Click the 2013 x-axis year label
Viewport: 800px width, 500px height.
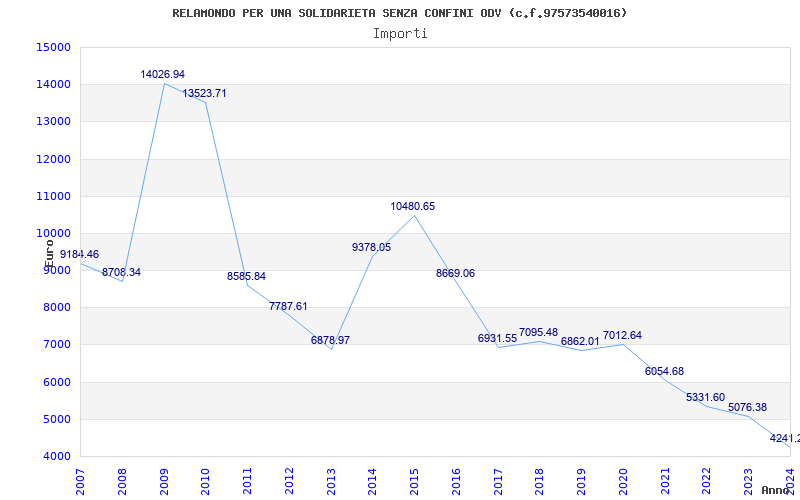(x=331, y=482)
